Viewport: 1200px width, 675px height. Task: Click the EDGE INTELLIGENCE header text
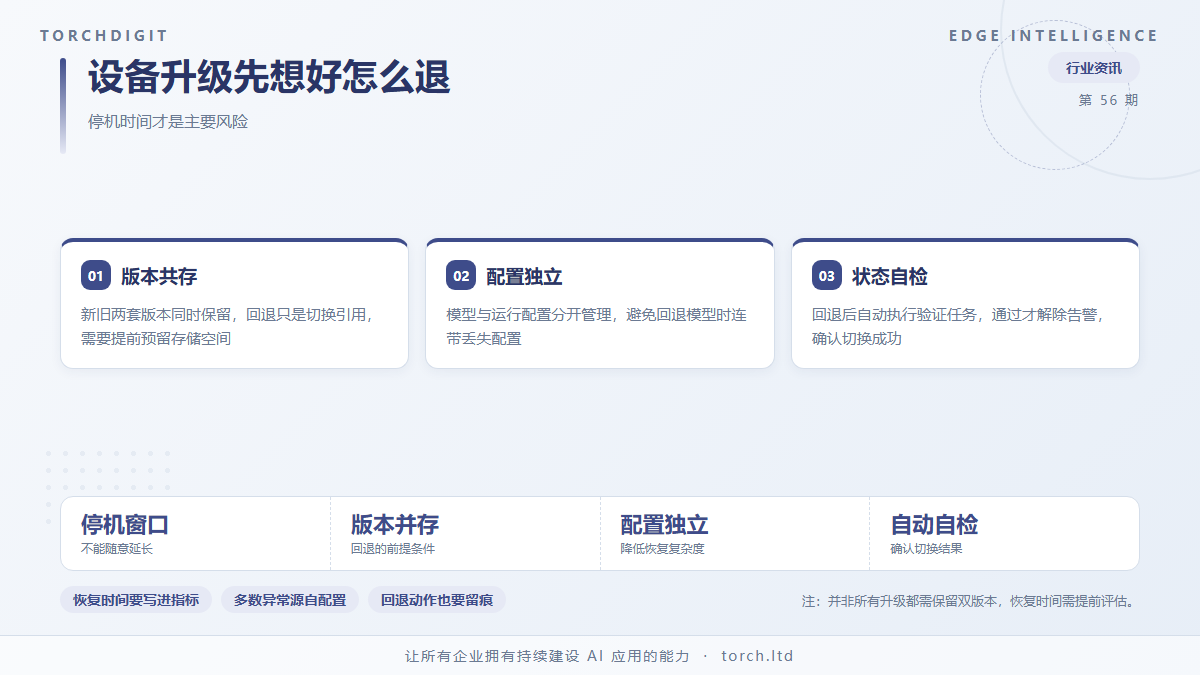click(1054, 36)
